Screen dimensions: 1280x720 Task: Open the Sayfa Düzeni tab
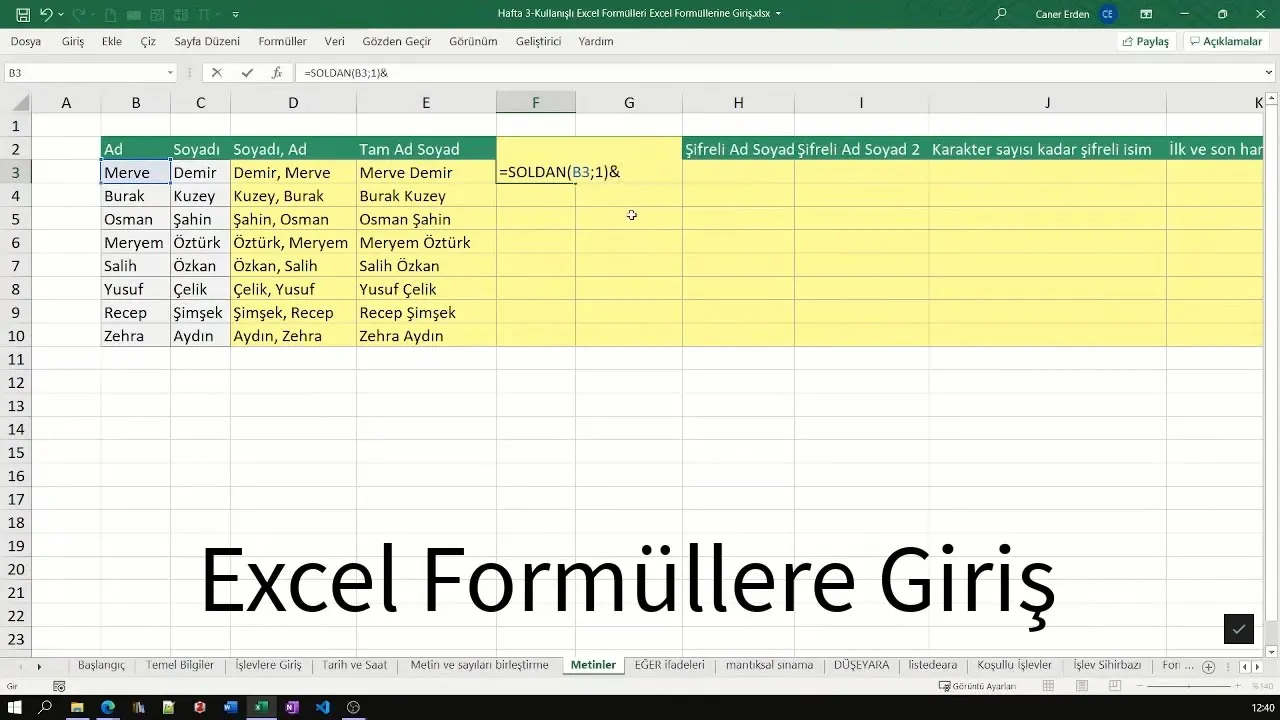pos(207,42)
